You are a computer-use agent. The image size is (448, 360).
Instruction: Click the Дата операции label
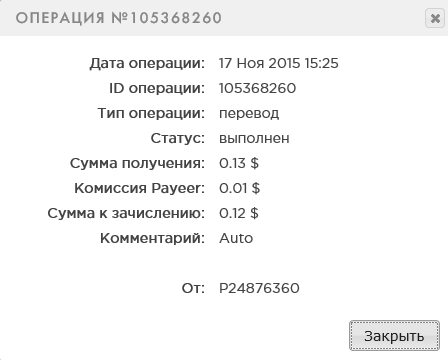pyautogui.click(x=147, y=64)
